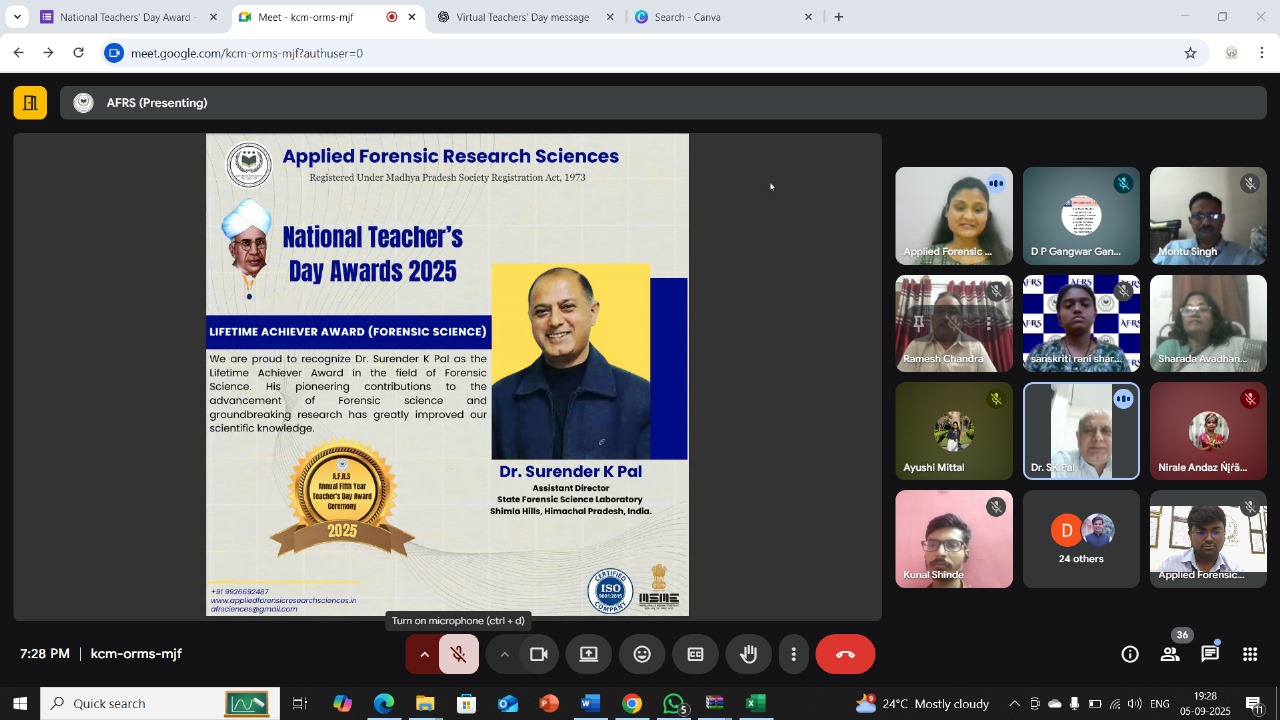
Task: Open the Windows Start menu
Action: pyautogui.click(x=20, y=704)
